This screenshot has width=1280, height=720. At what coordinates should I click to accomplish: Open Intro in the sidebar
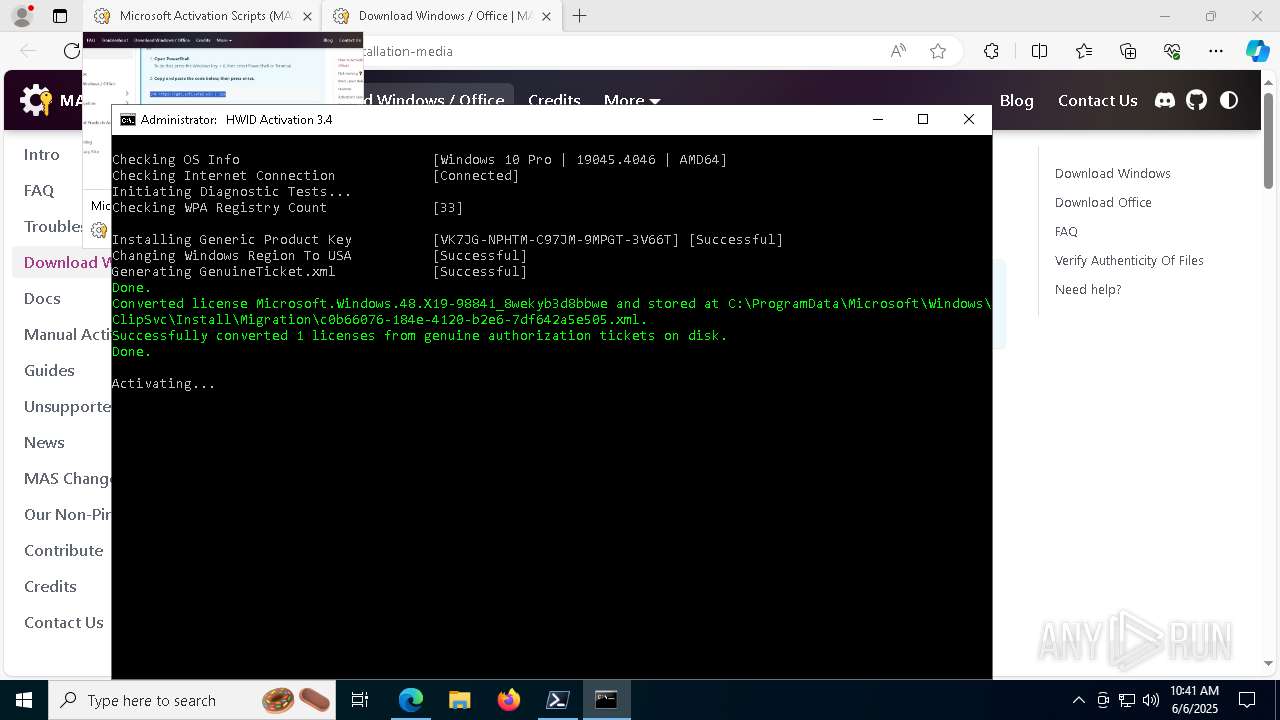(42, 154)
